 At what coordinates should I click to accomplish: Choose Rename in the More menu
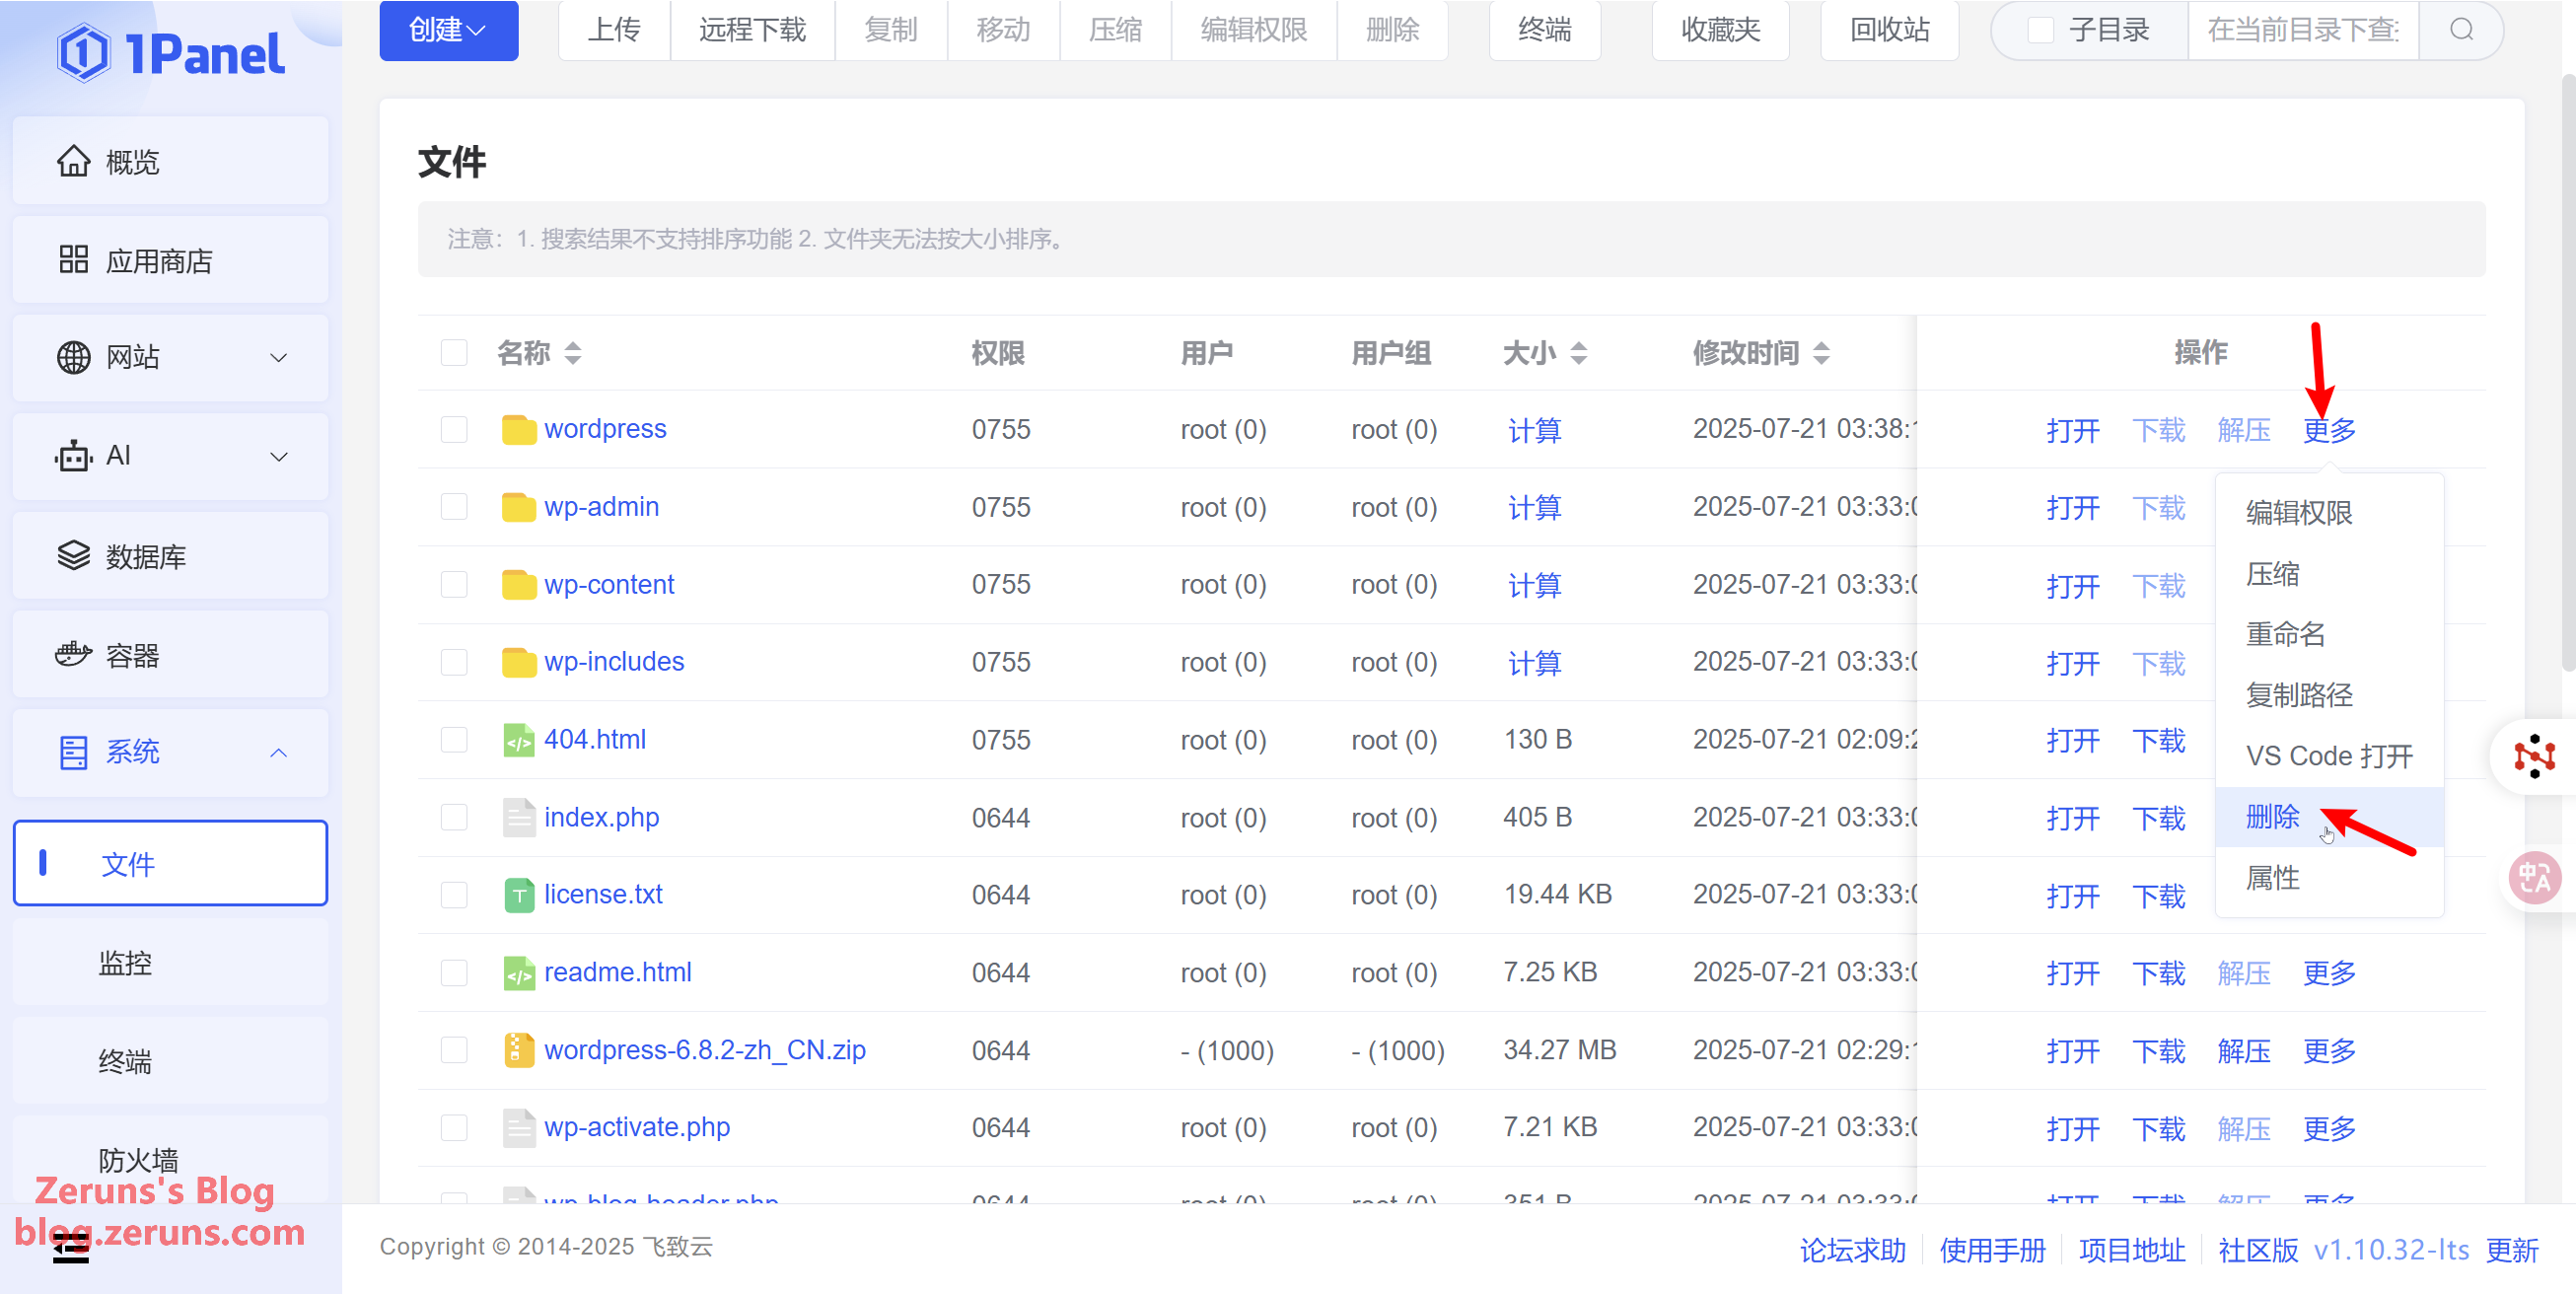2329,634
